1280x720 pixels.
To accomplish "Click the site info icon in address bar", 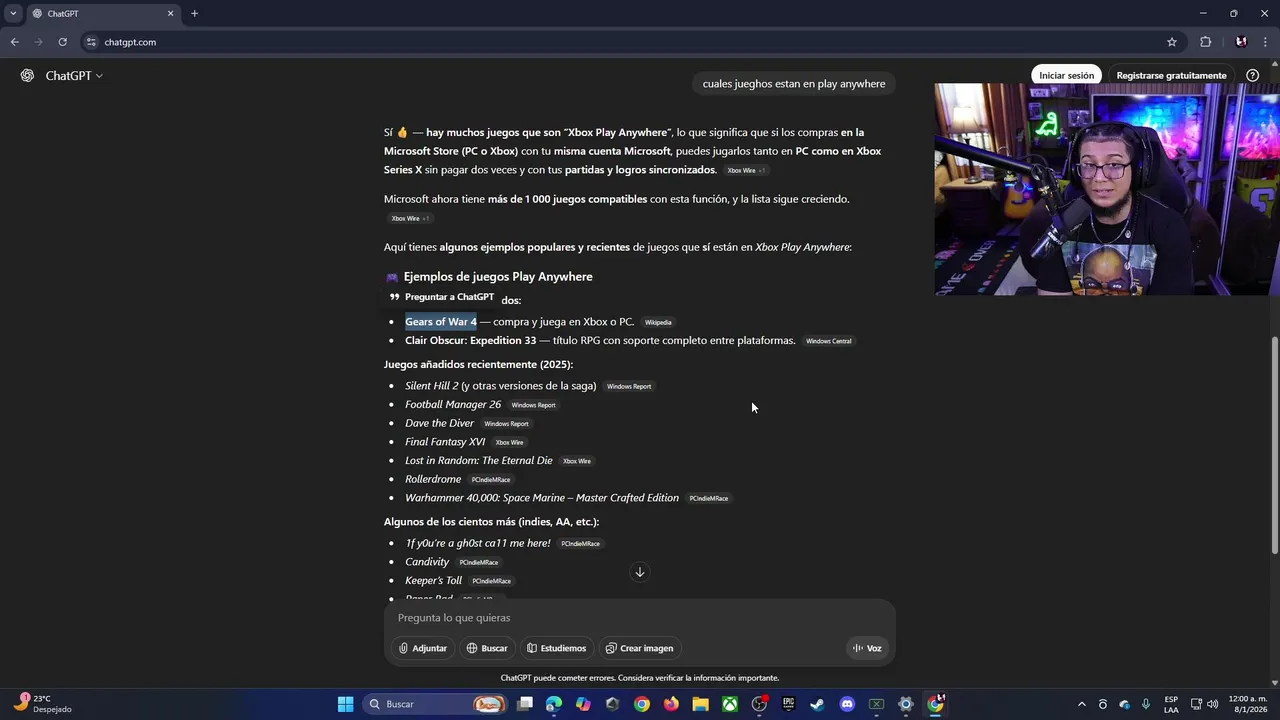I will [x=91, y=42].
